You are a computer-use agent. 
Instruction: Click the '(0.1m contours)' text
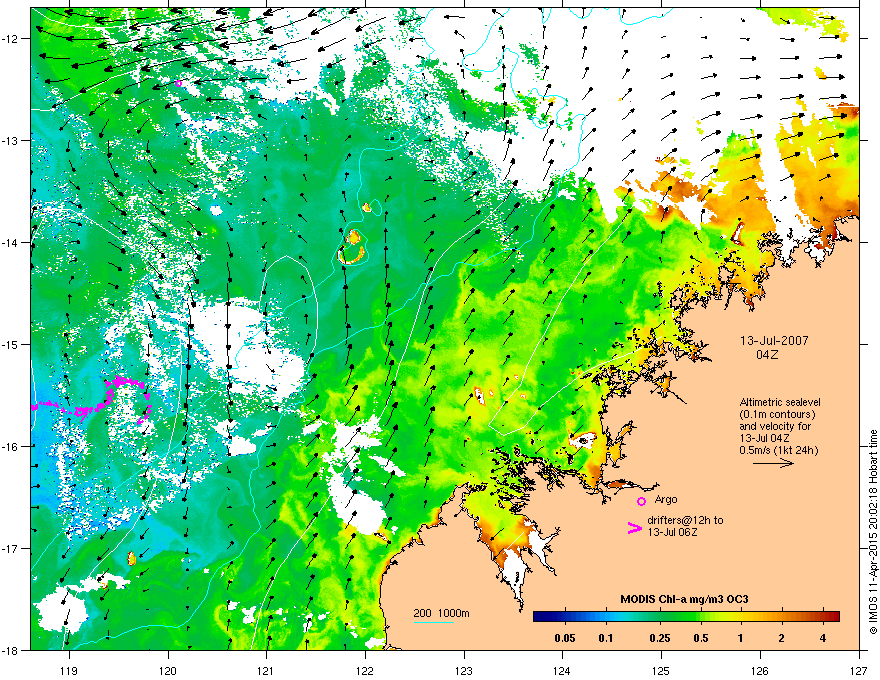(x=777, y=414)
